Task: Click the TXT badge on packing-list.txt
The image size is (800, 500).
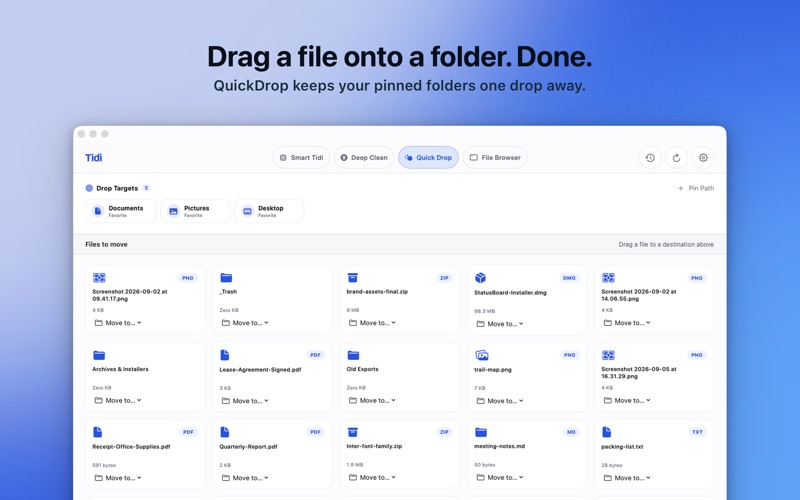Action: point(697,432)
